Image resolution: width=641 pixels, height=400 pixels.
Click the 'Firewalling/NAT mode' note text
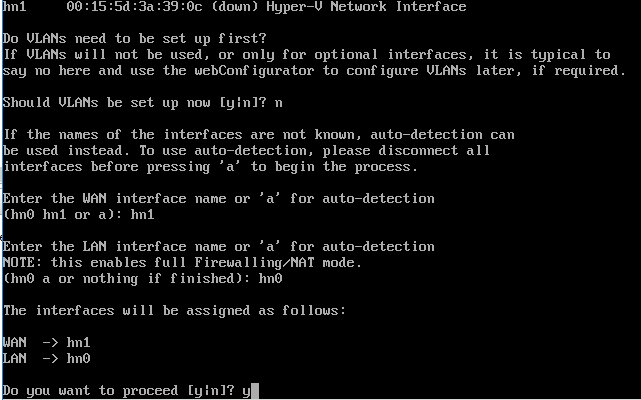tap(278, 263)
